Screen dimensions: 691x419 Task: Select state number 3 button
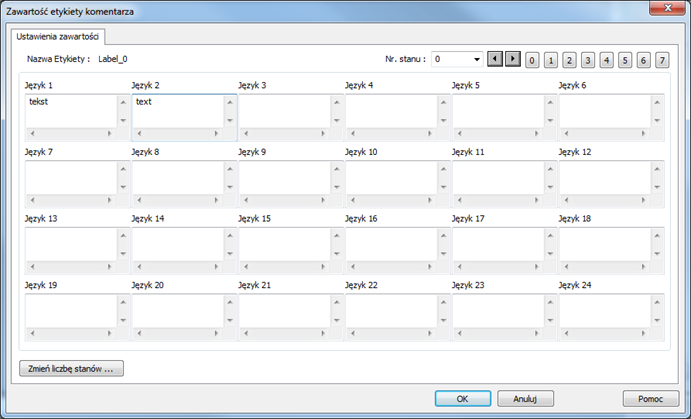(x=587, y=60)
